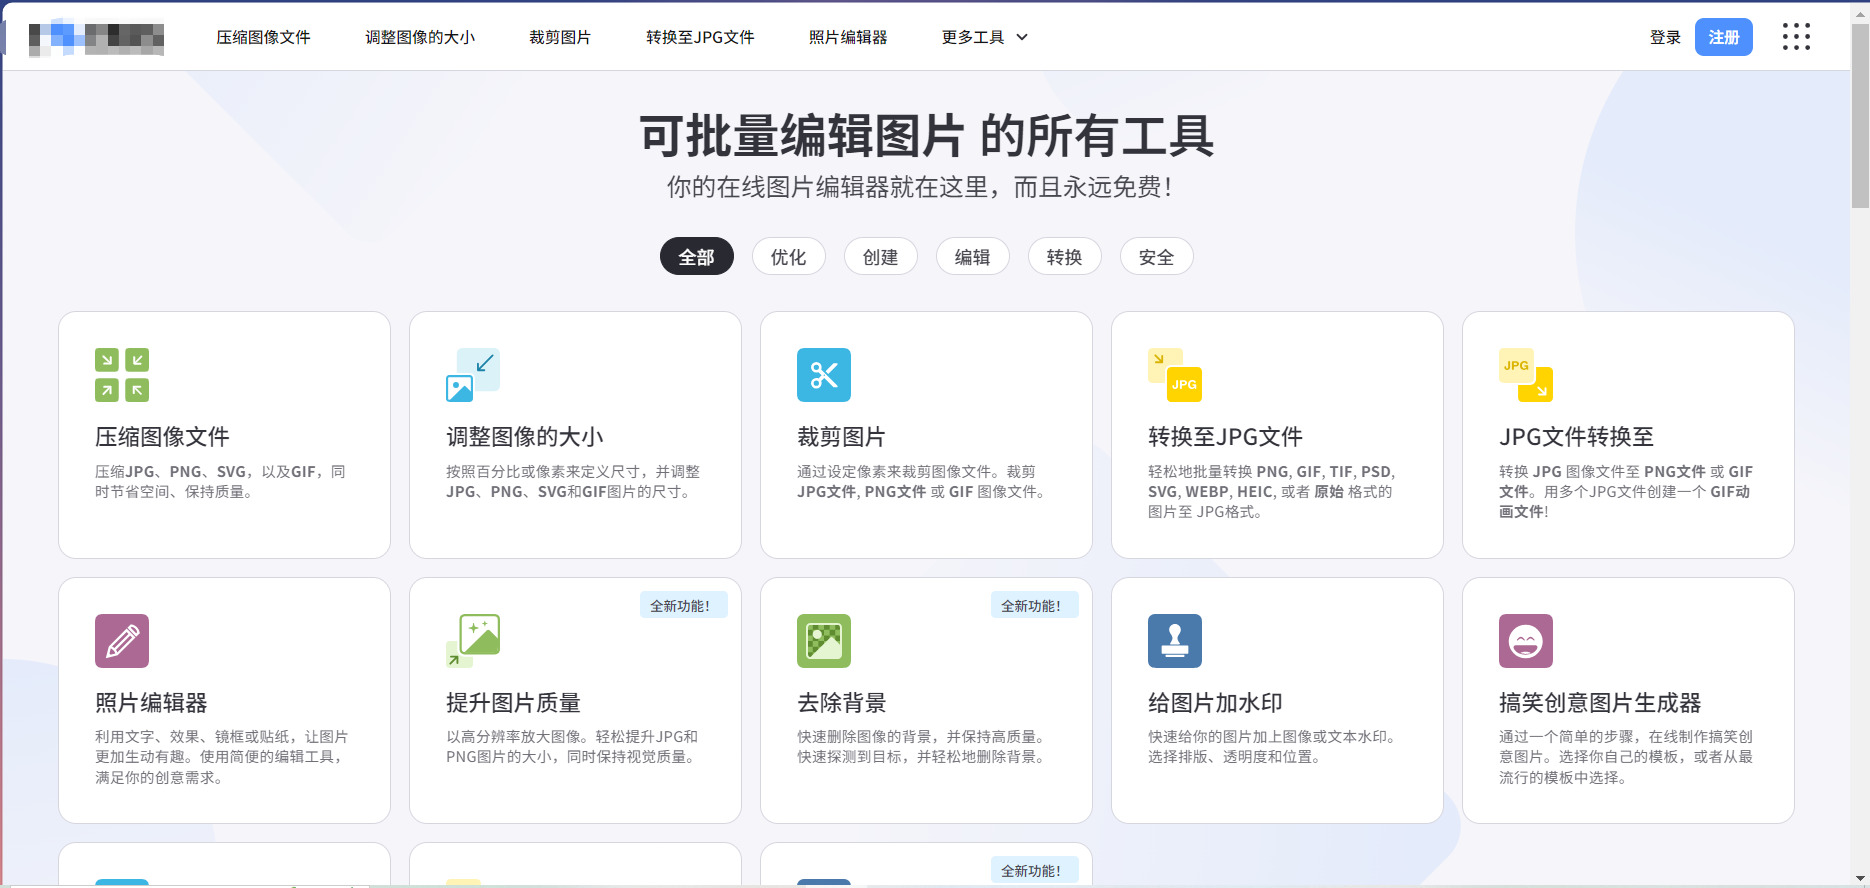Viewport: 1870px width, 888px height.
Task: Open 照片编辑器 in the top navigation
Action: (x=848, y=37)
